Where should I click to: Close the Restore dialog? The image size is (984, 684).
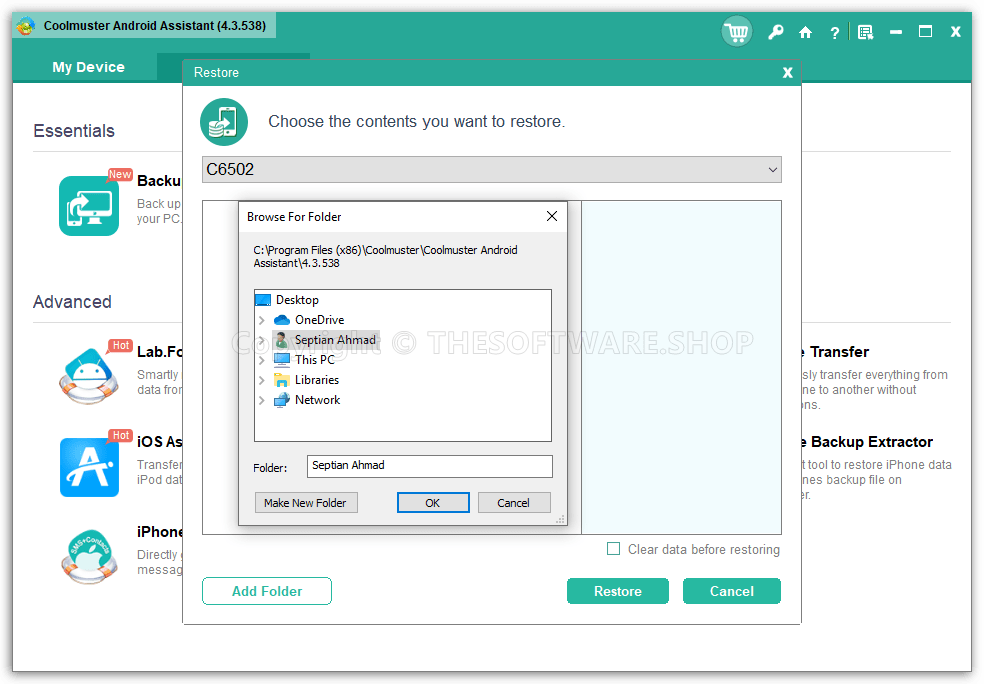point(788,73)
